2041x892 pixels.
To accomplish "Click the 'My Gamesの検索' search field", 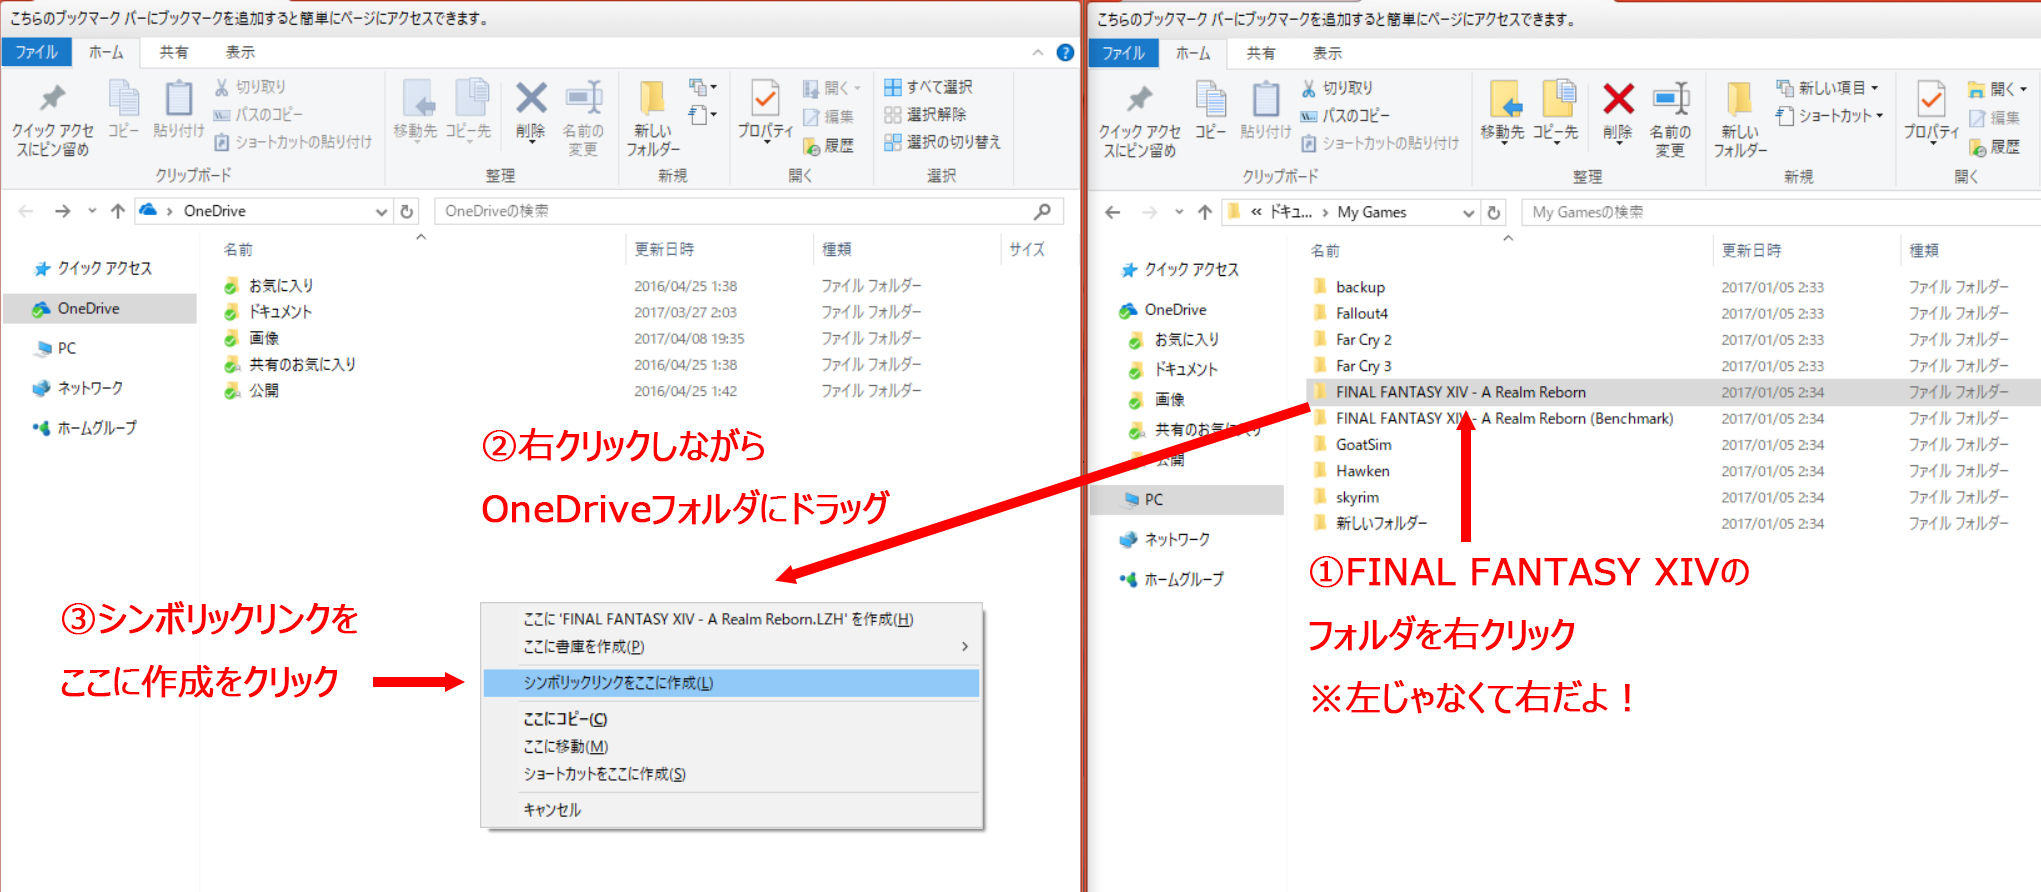I will (1780, 212).
